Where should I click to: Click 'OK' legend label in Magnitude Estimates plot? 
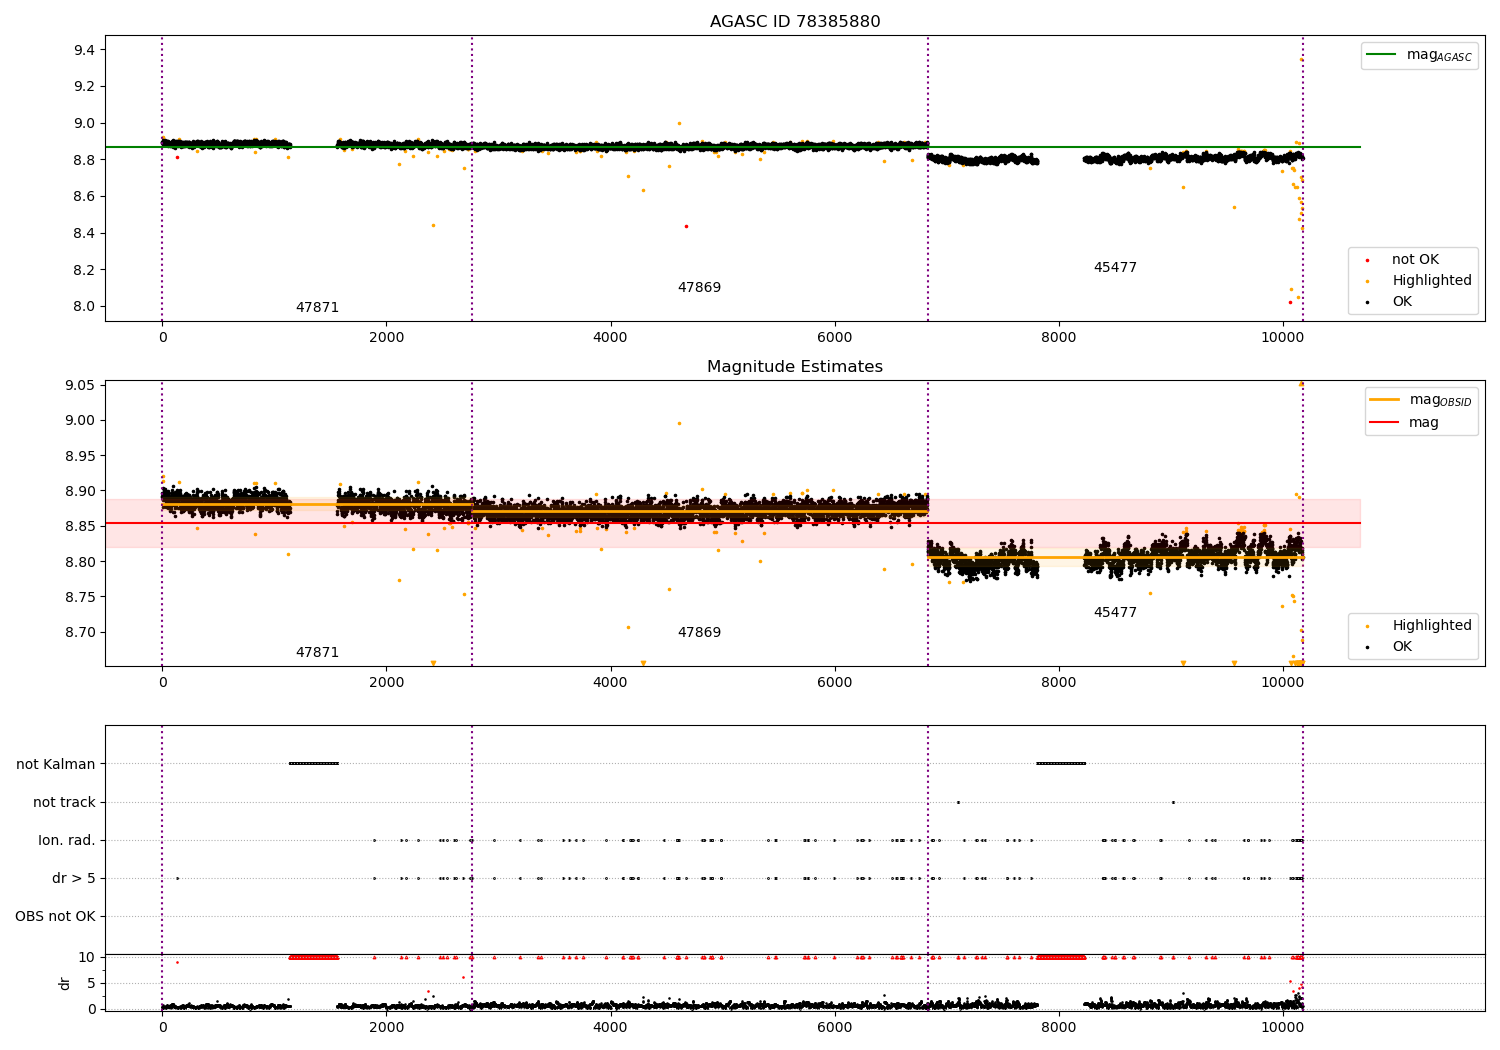[1402, 647]
